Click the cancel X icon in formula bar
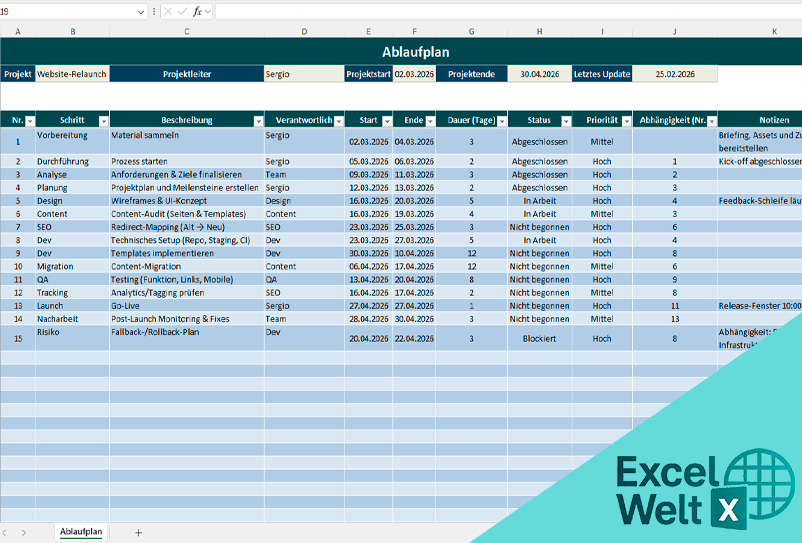Screen dimensions: 802x543 tap(168, 11)
